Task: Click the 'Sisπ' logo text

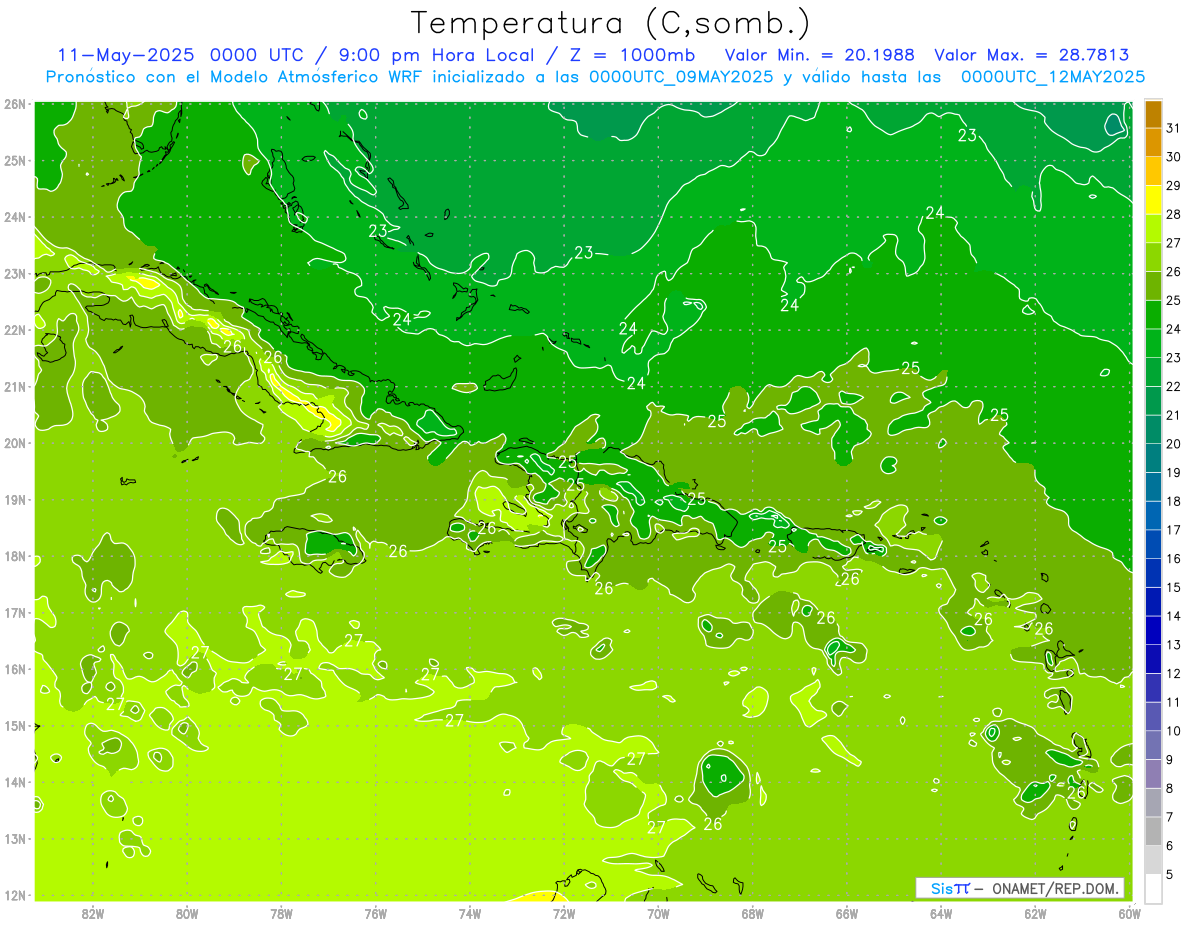Action: [950, 888]
